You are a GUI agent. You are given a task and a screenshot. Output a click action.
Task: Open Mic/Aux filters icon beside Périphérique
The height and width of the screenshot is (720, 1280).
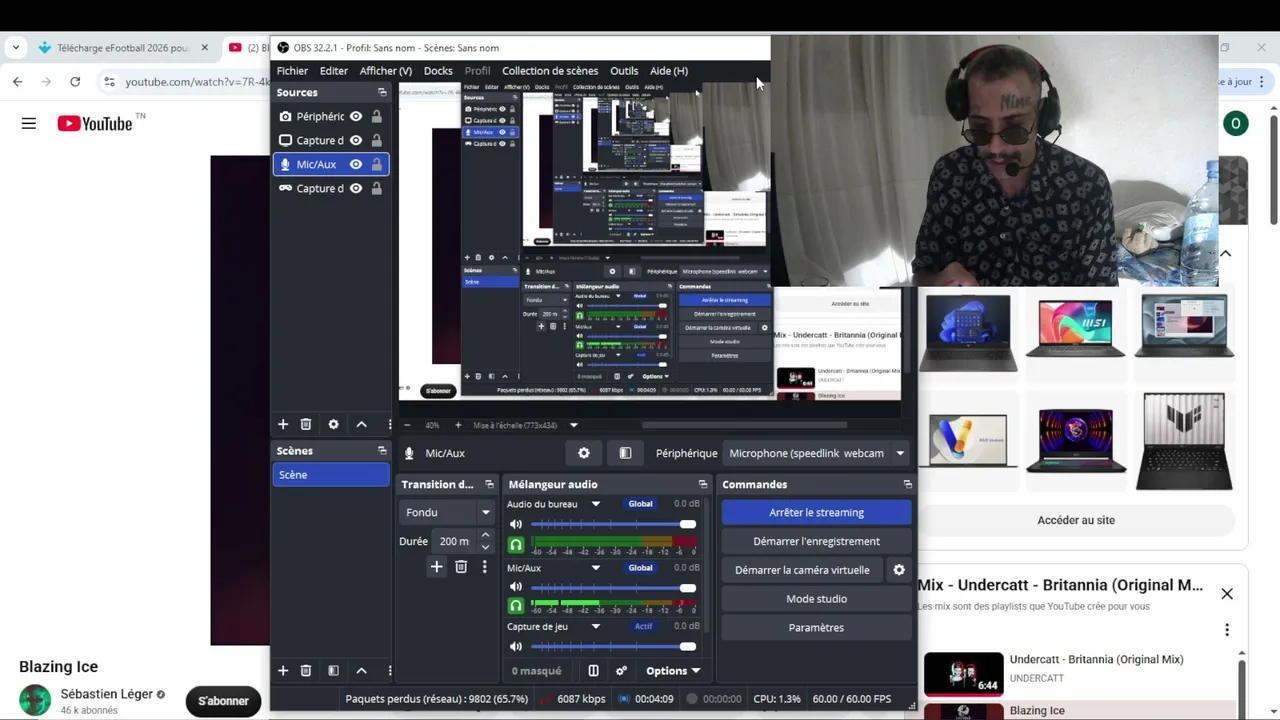tap(625, 453)
